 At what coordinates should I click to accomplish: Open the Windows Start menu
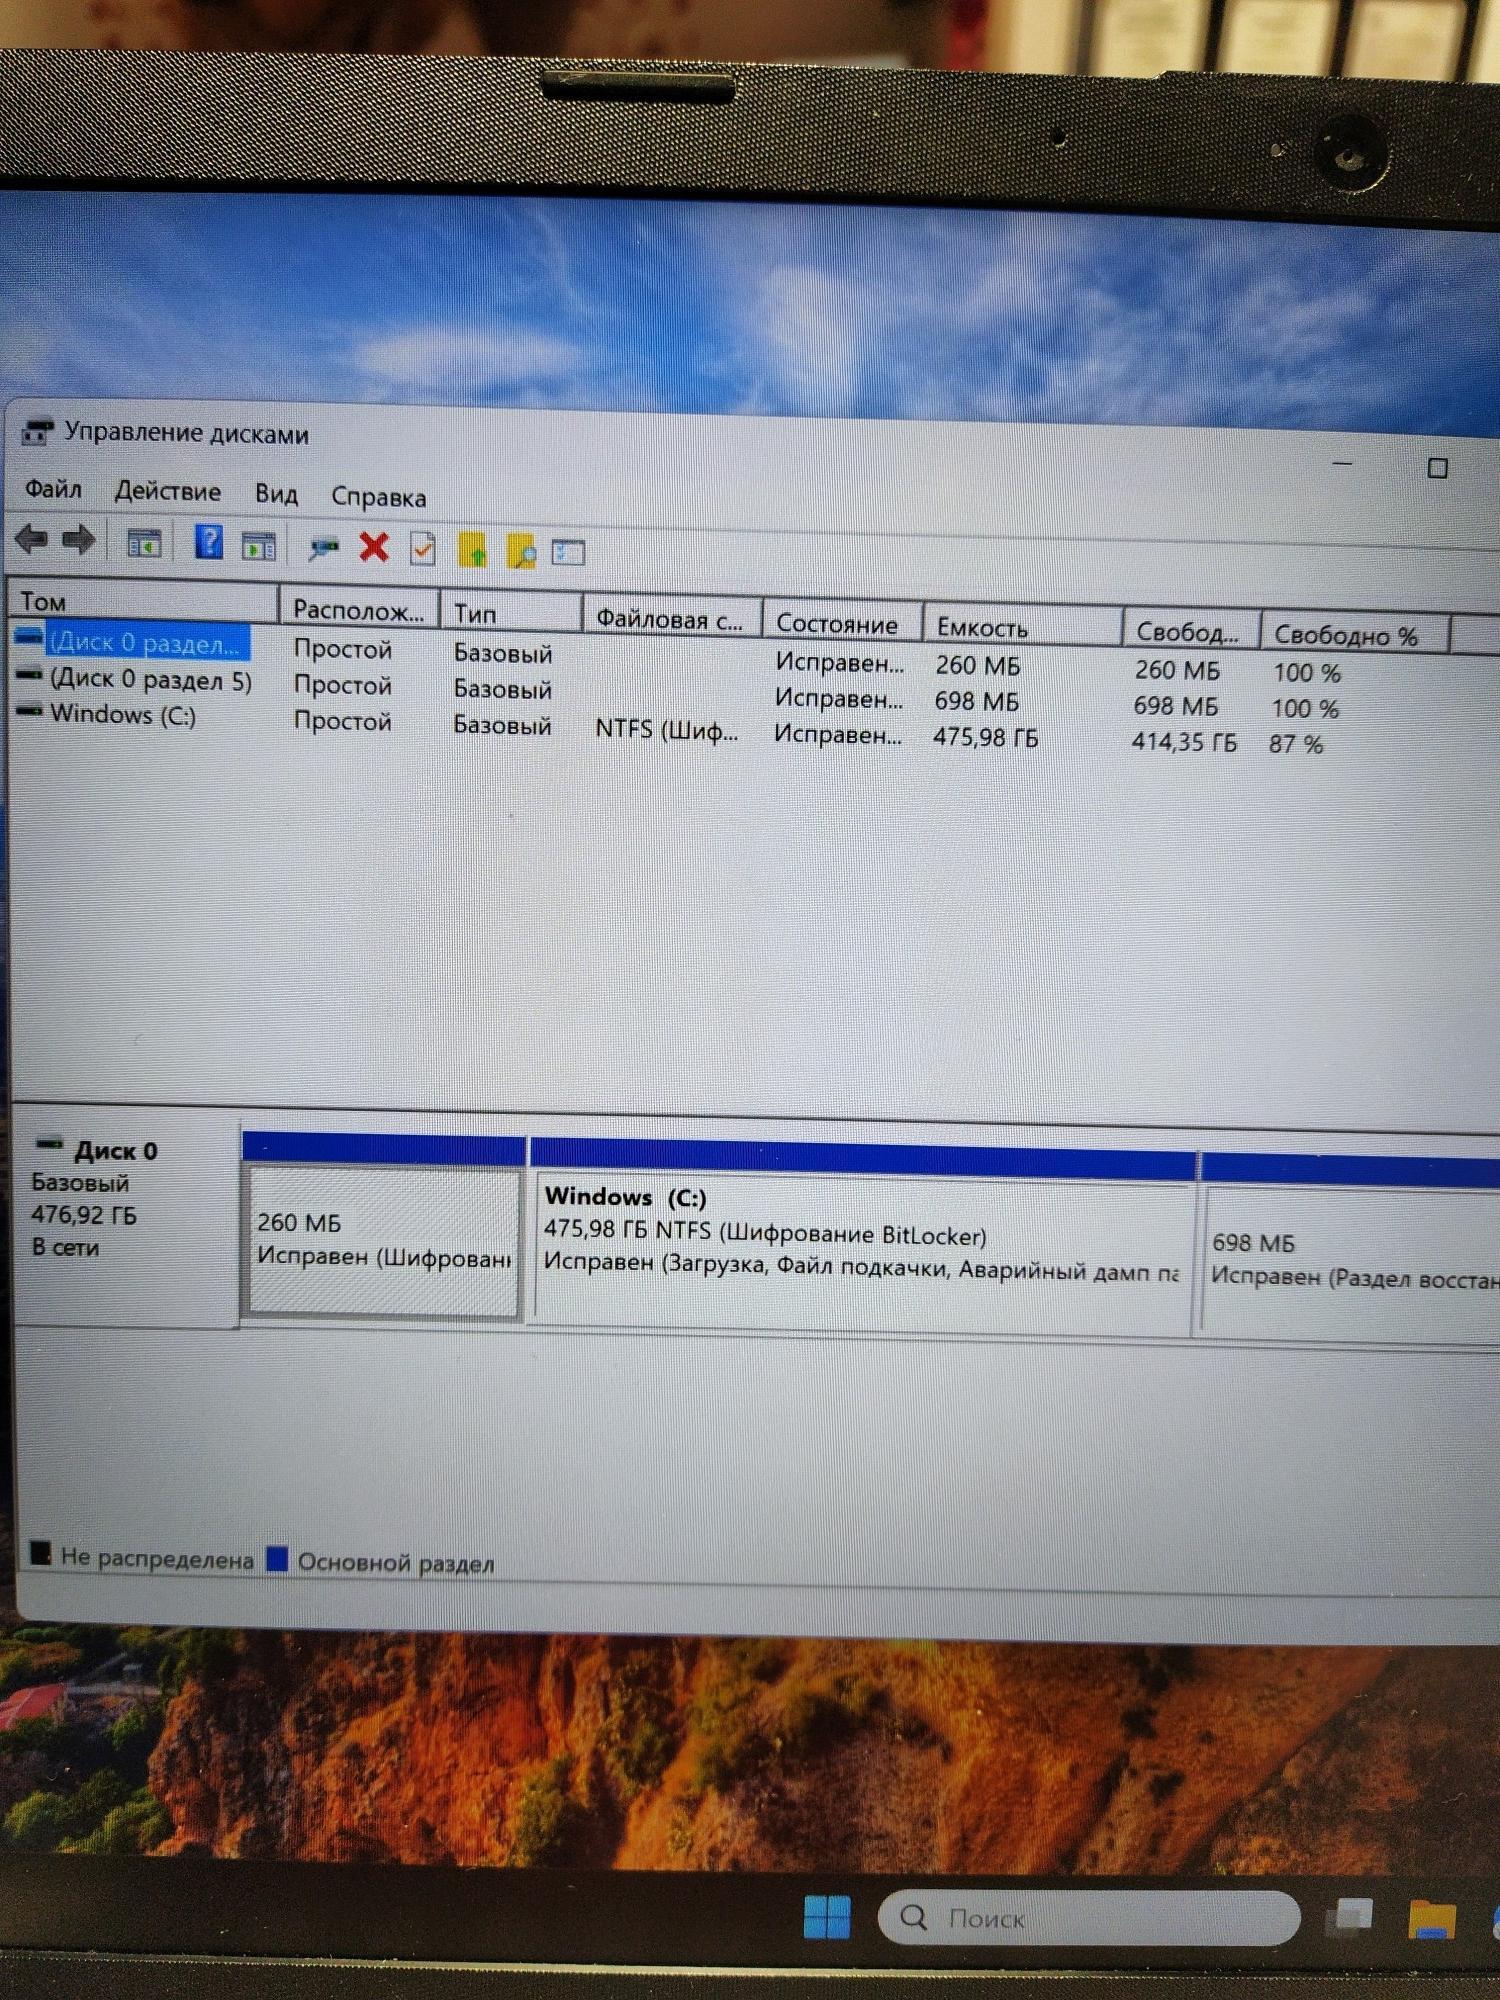pyautogui.click(x=828, y=1915)
